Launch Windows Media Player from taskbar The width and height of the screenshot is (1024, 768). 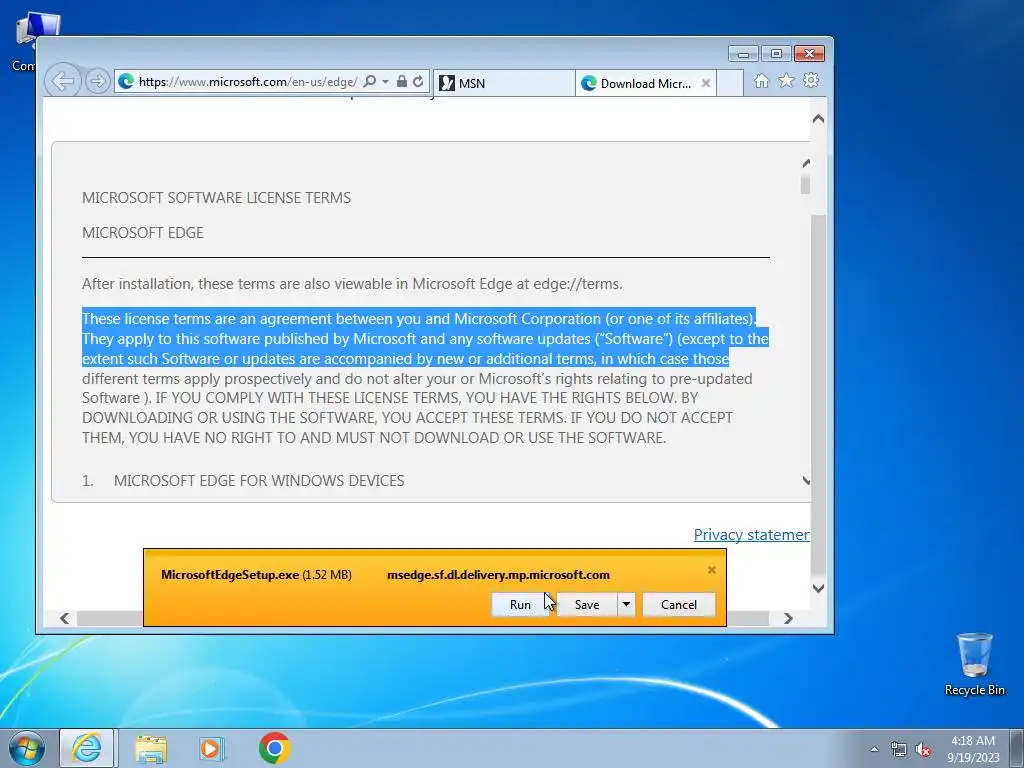pos(211,748)
